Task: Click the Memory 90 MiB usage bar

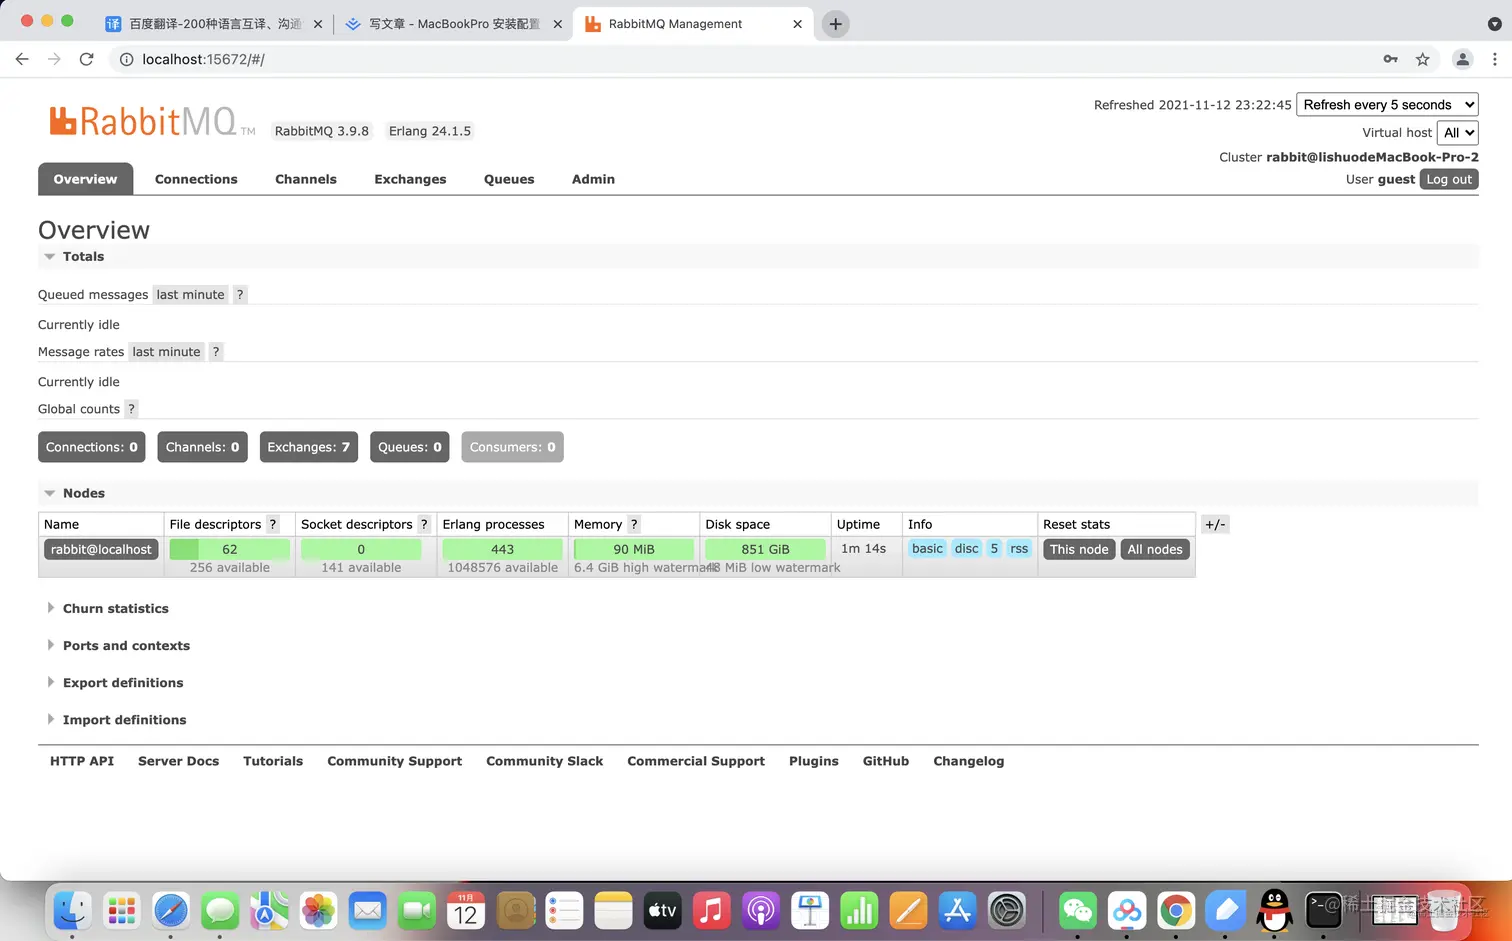Action: point(634,549)
